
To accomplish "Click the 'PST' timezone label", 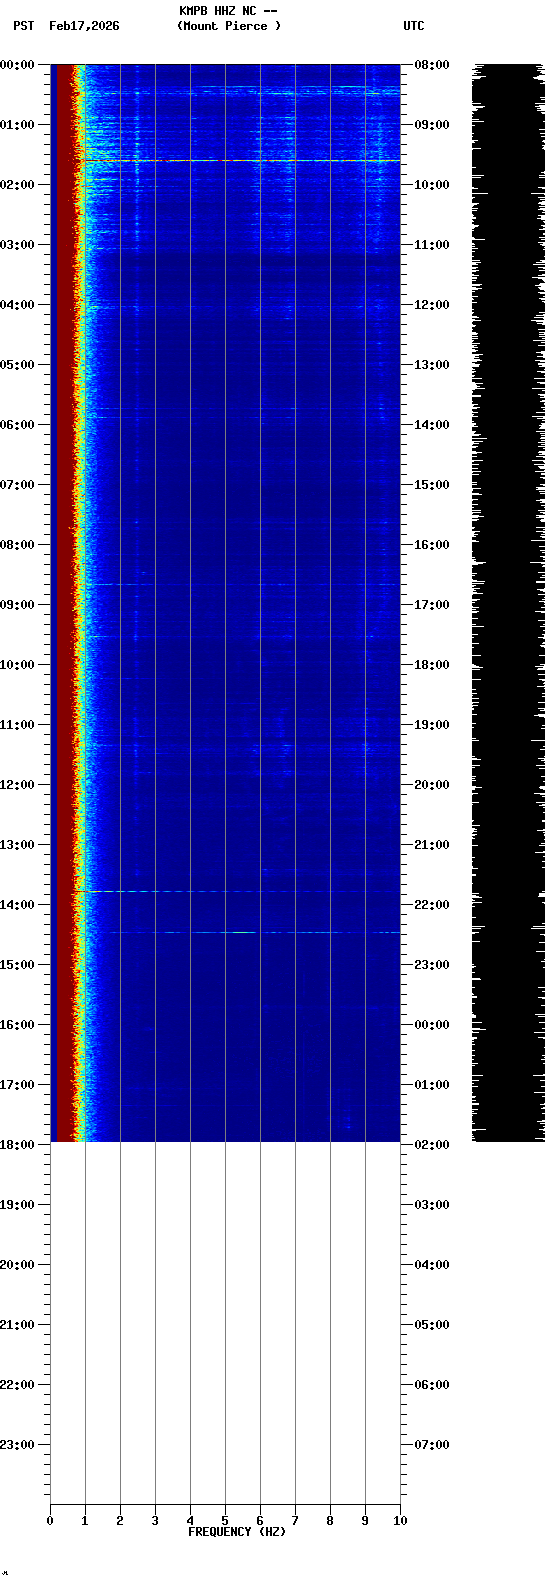I will [24, 26].
